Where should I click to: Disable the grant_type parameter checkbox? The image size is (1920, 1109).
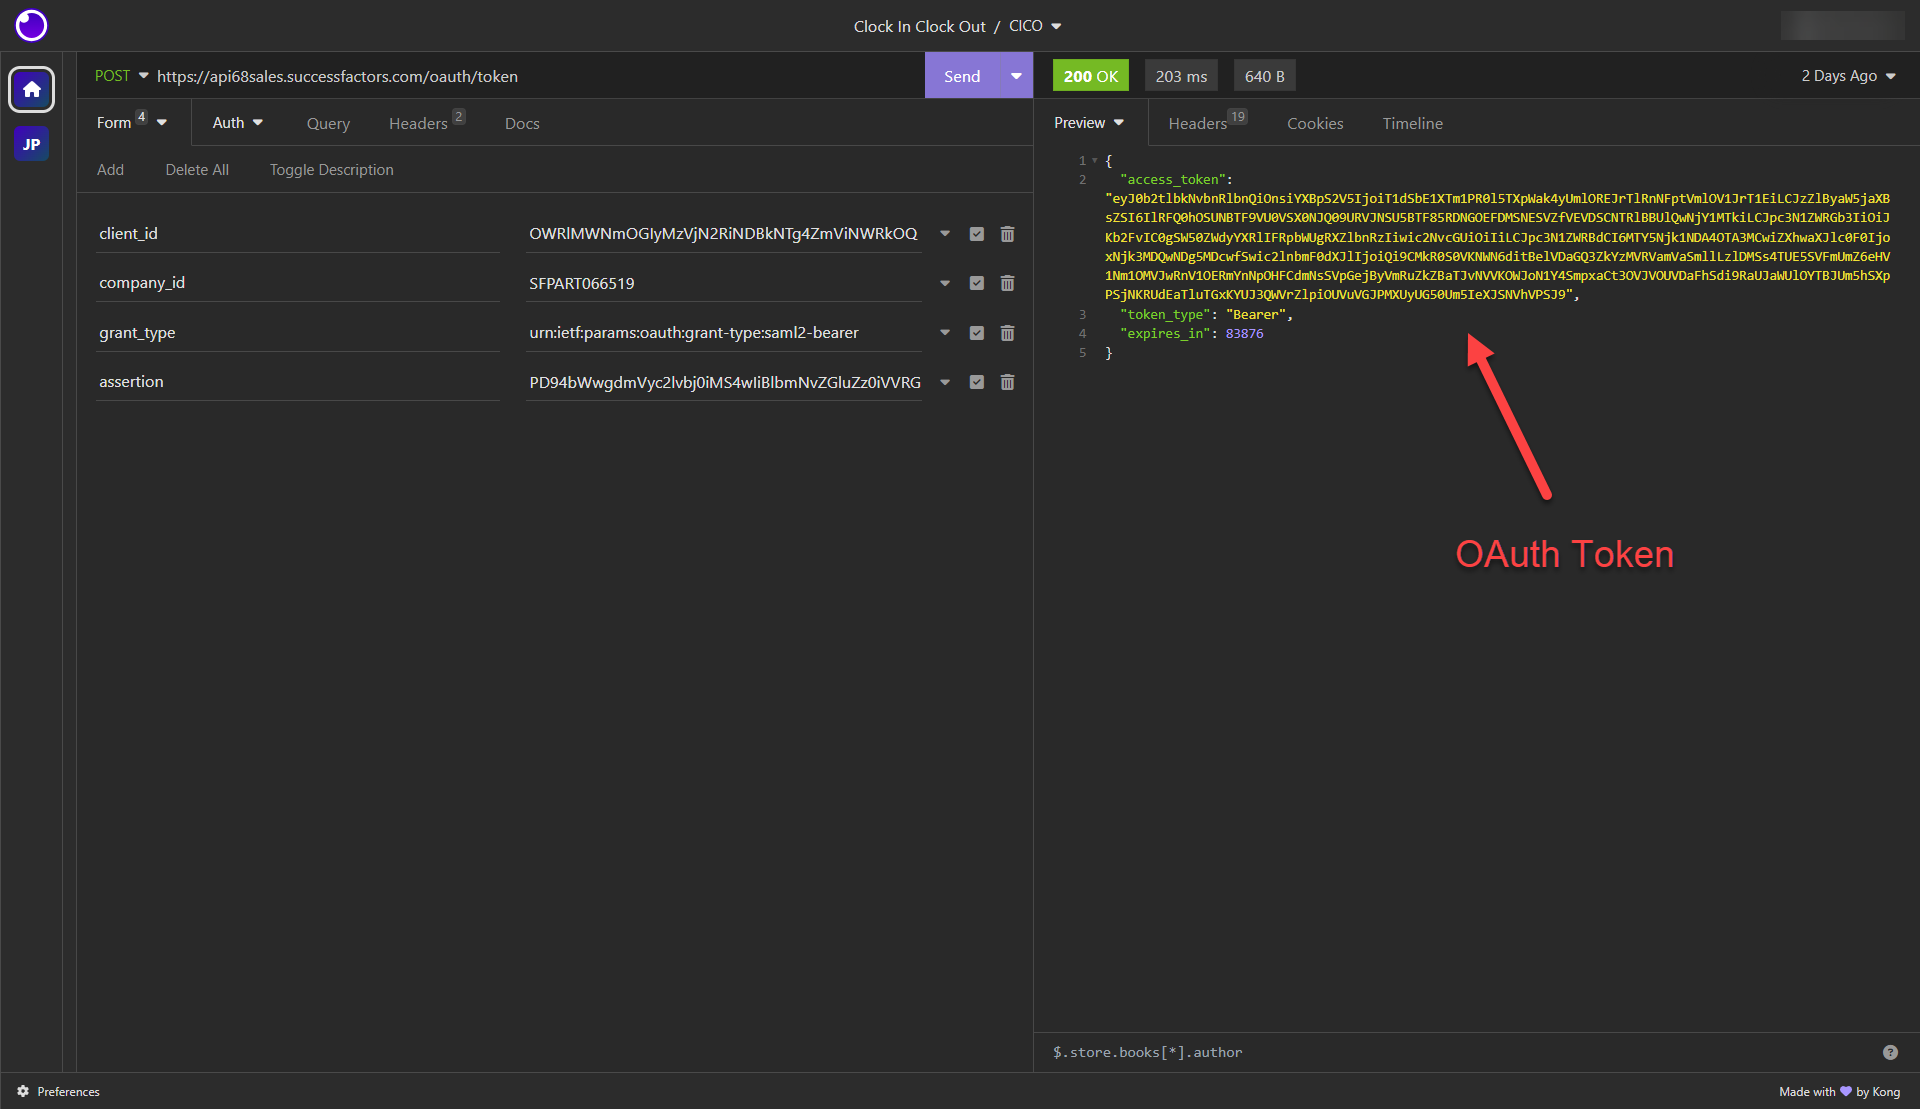(977, 333)
